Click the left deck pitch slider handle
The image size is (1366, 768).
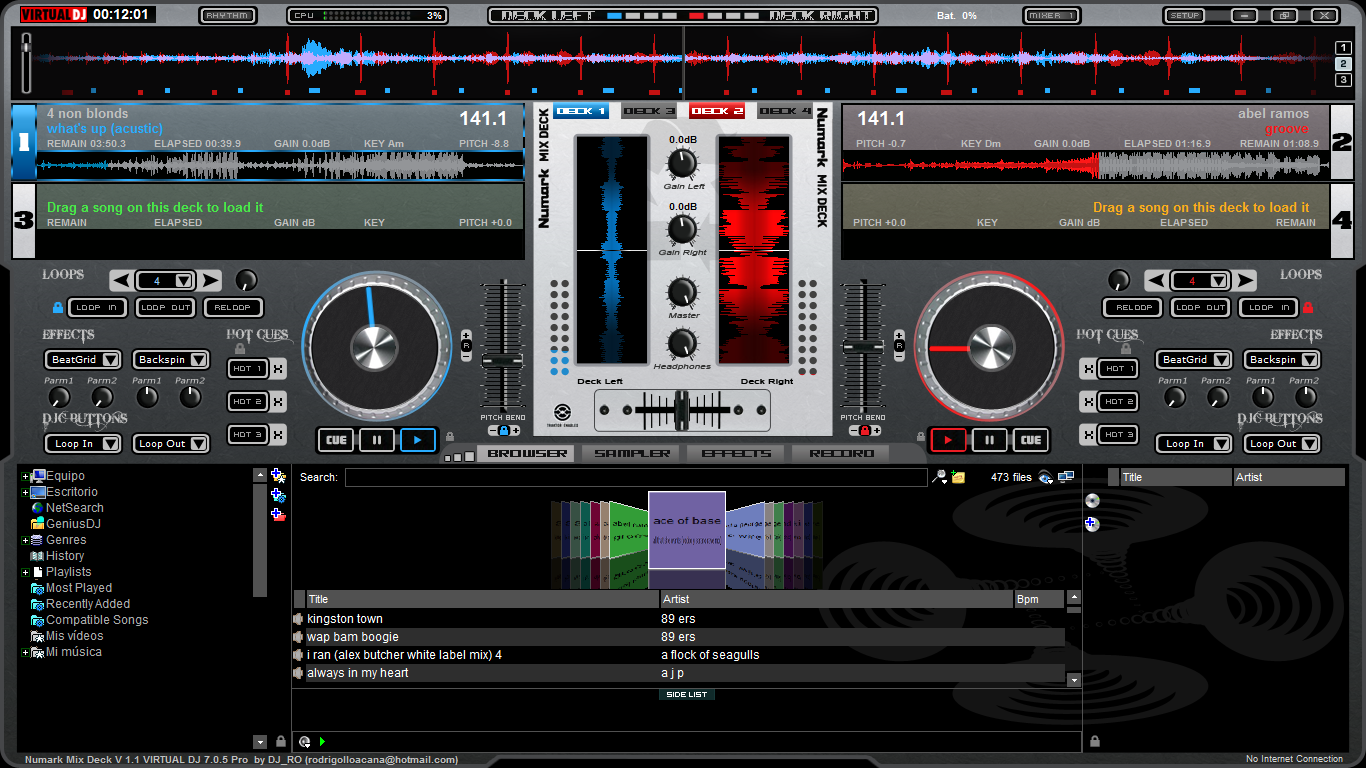[x=502, y=360]
